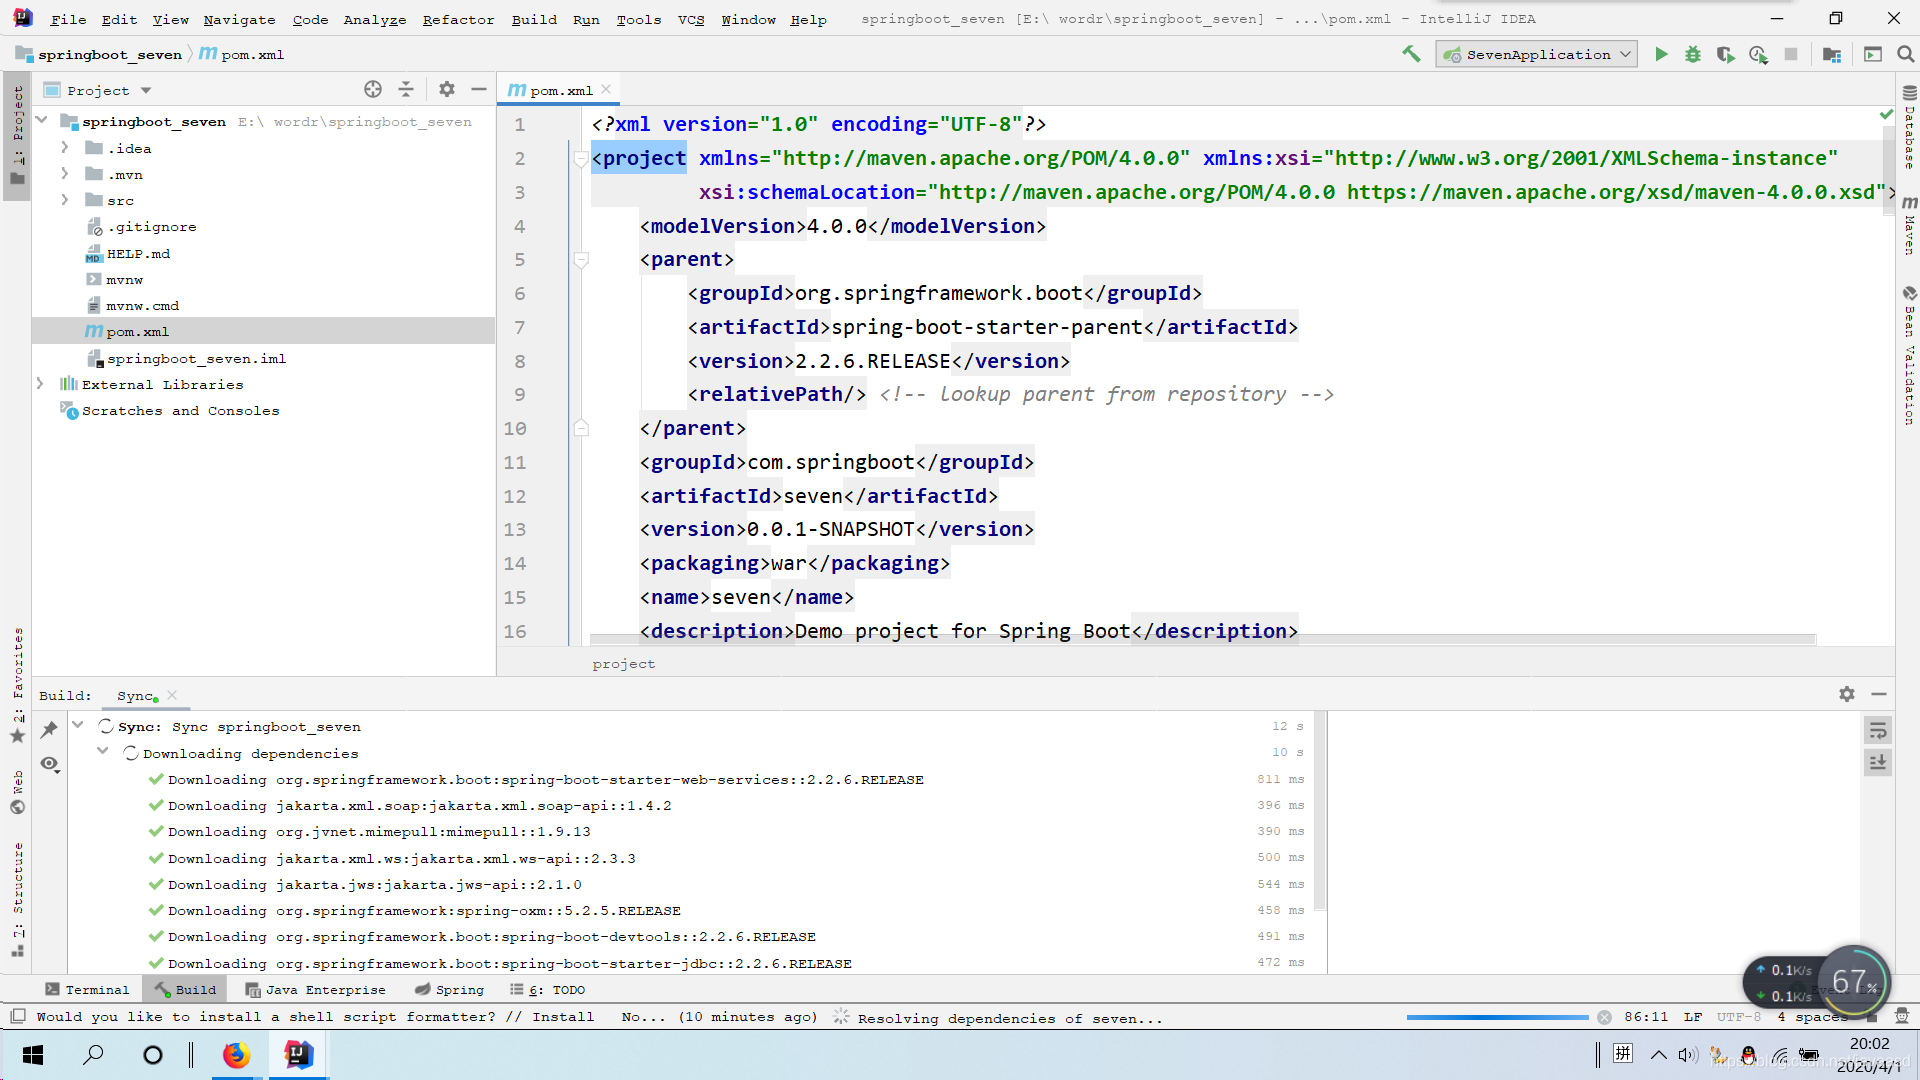This screenshot has width=1920, height=1080.
Task: Open the Java Enterprise tool window
Action: click(315, 989)
